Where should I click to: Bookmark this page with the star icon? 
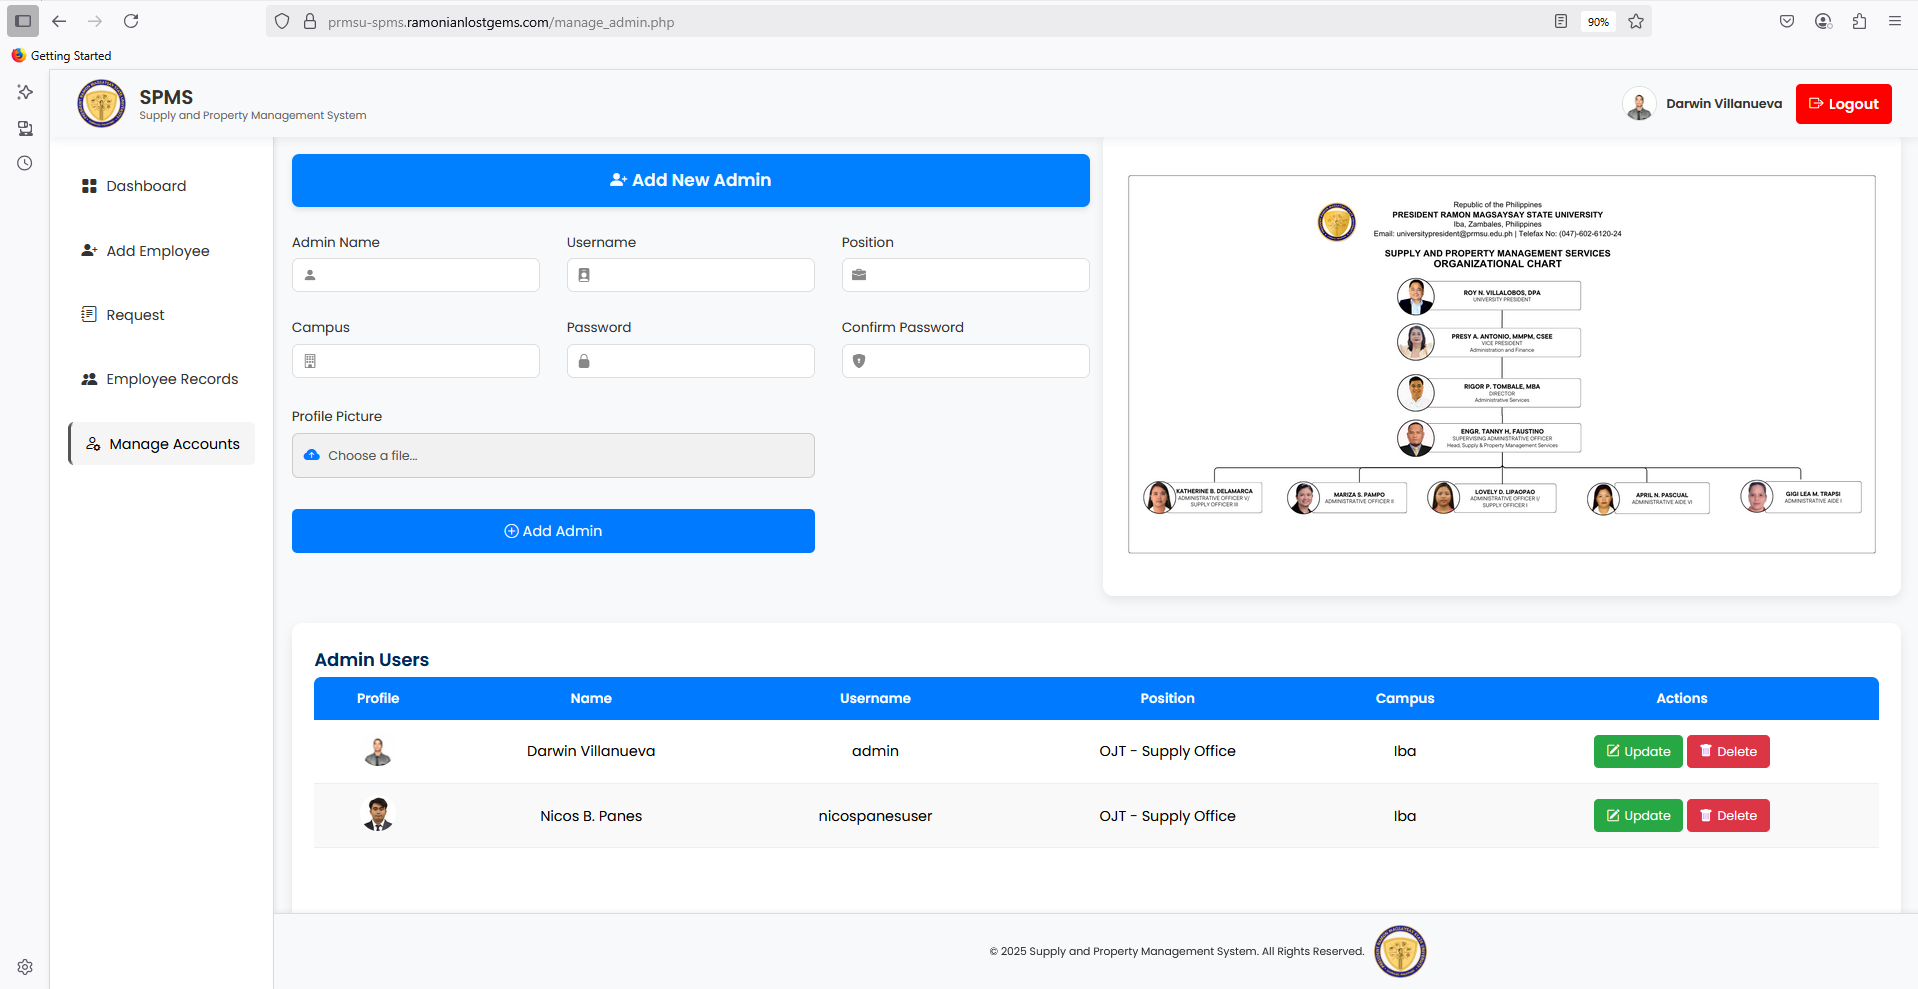pyautogui.click(x=1635, y=21)
